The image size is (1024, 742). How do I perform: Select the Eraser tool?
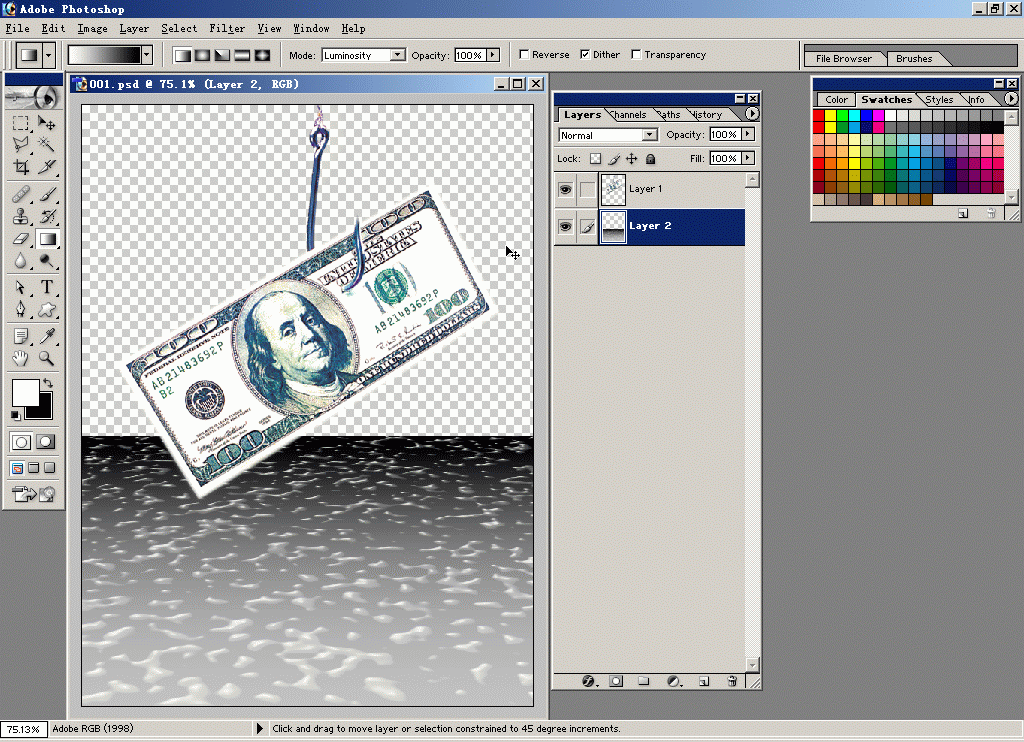[x=21, y=239]
